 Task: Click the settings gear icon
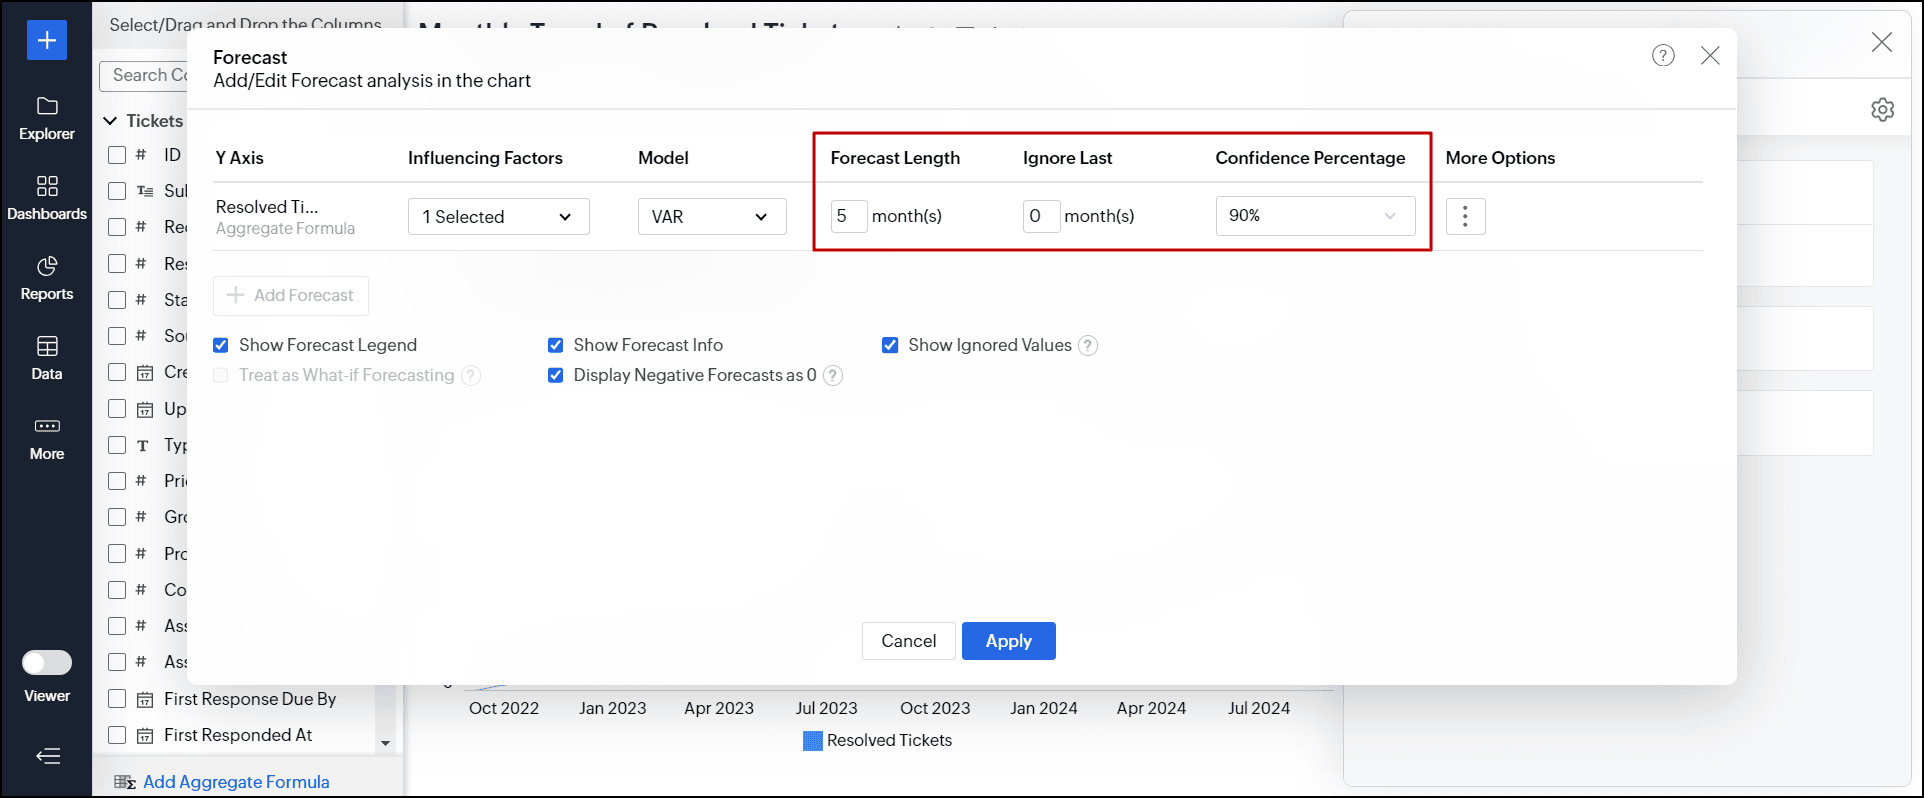coord(1882,110)
